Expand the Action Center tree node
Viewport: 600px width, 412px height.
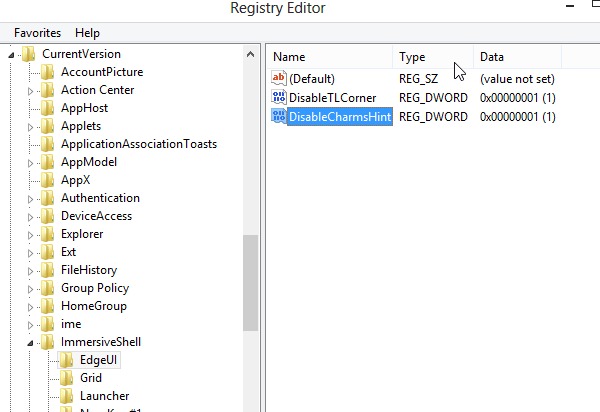[31, 90]
